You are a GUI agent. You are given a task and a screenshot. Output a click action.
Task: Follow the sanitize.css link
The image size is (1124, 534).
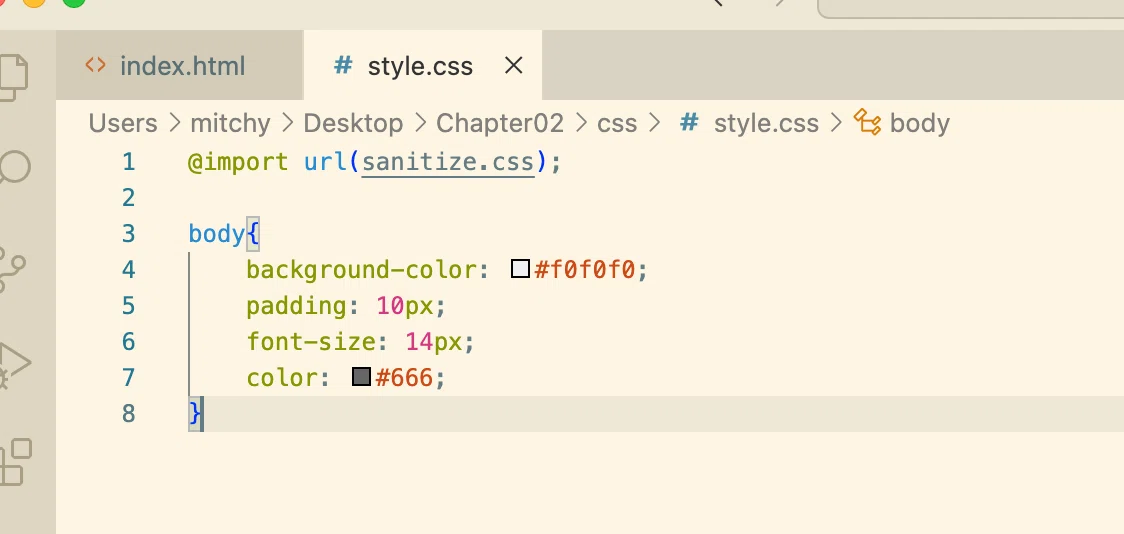coord(448,162)
